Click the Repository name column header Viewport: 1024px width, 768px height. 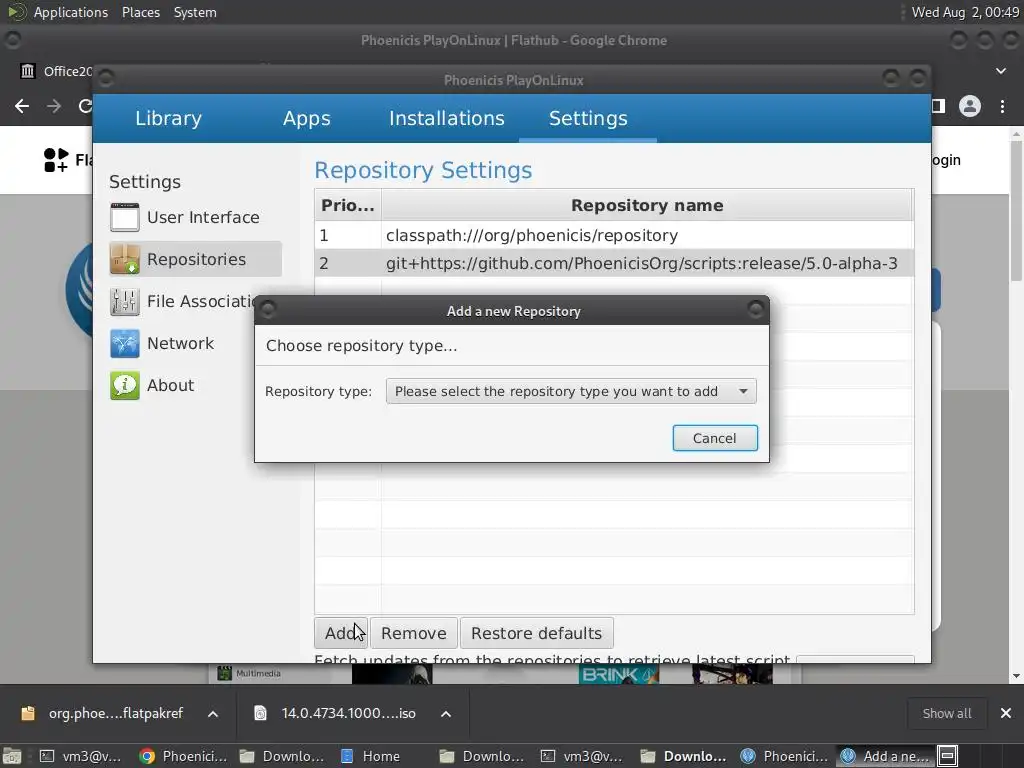tap(647, 205)
